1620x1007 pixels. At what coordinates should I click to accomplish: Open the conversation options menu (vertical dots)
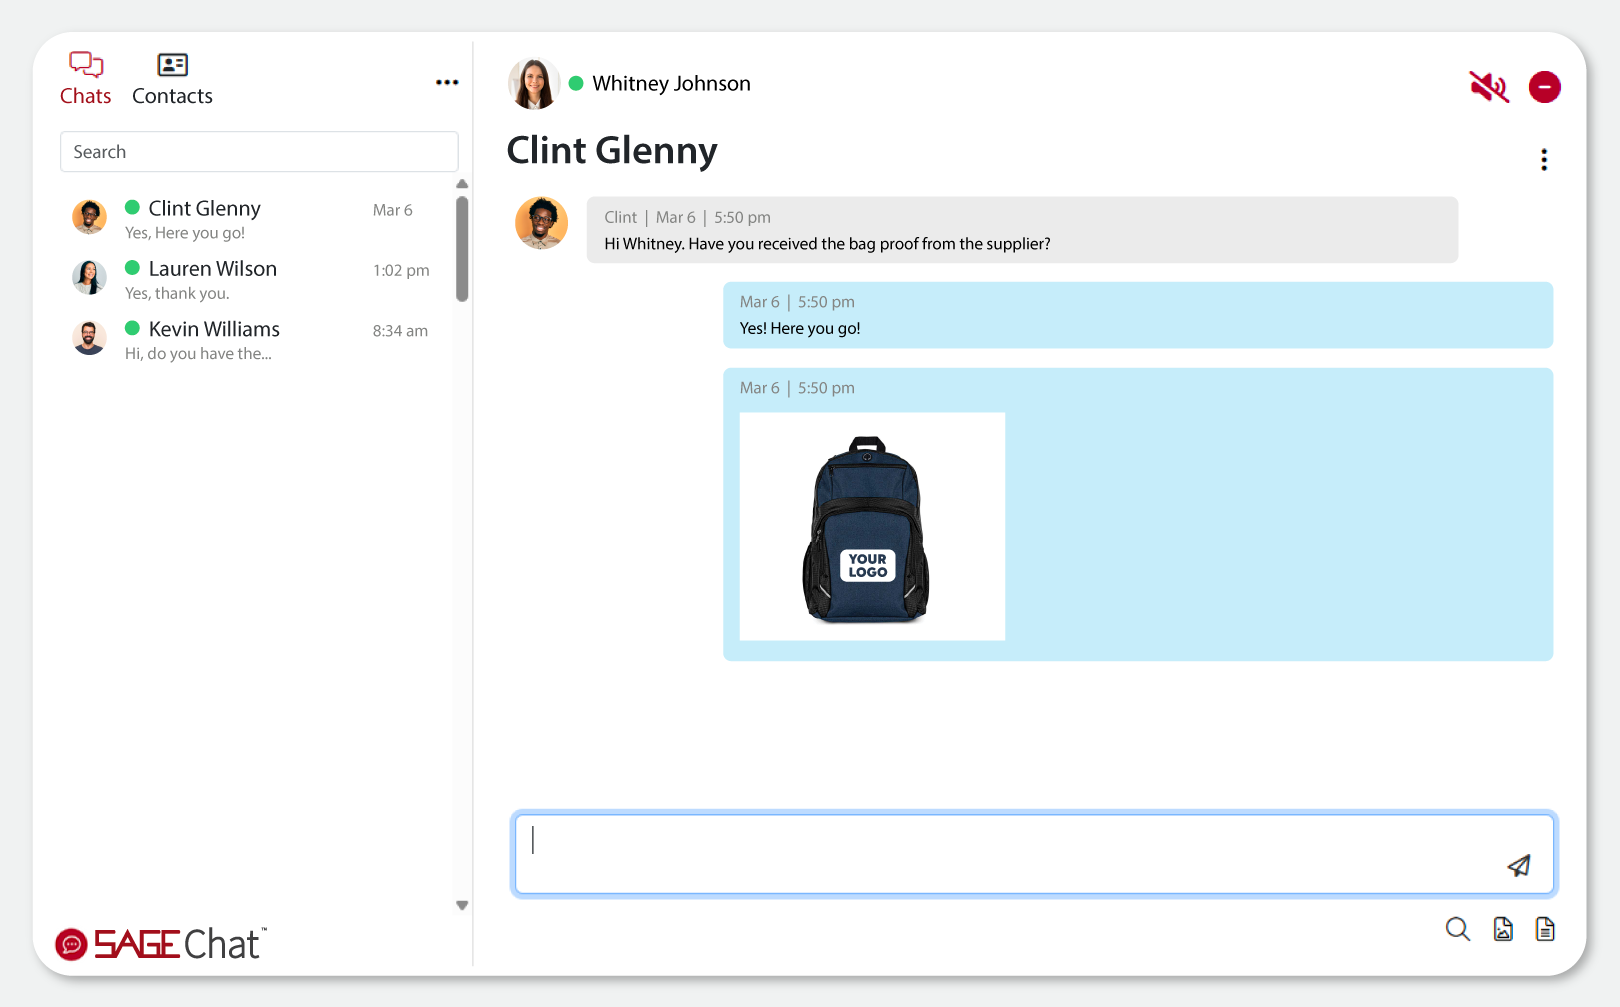(x=1544, y=159)
